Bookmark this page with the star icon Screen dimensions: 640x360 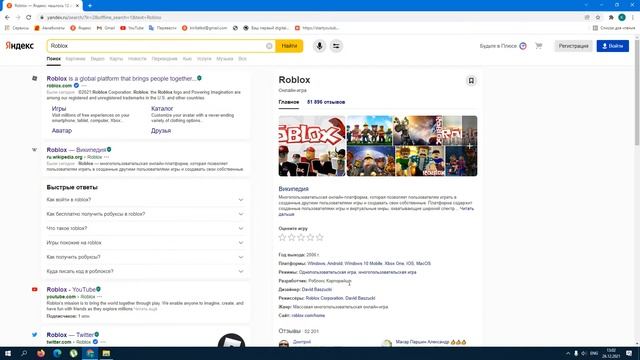coord(598,17)
